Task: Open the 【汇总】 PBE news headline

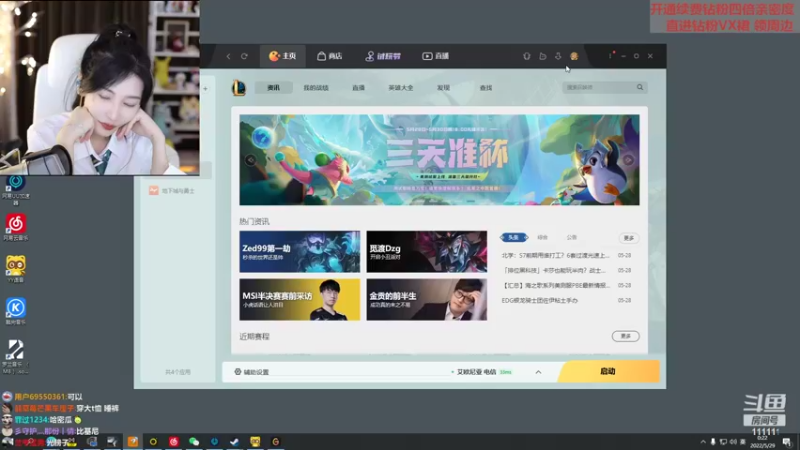Action: click(x=556, y=285)
